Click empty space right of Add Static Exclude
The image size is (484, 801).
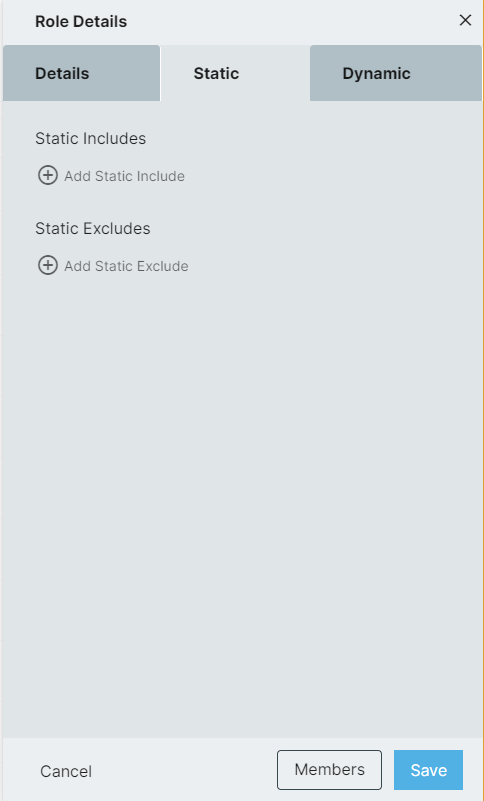[335, 266]
